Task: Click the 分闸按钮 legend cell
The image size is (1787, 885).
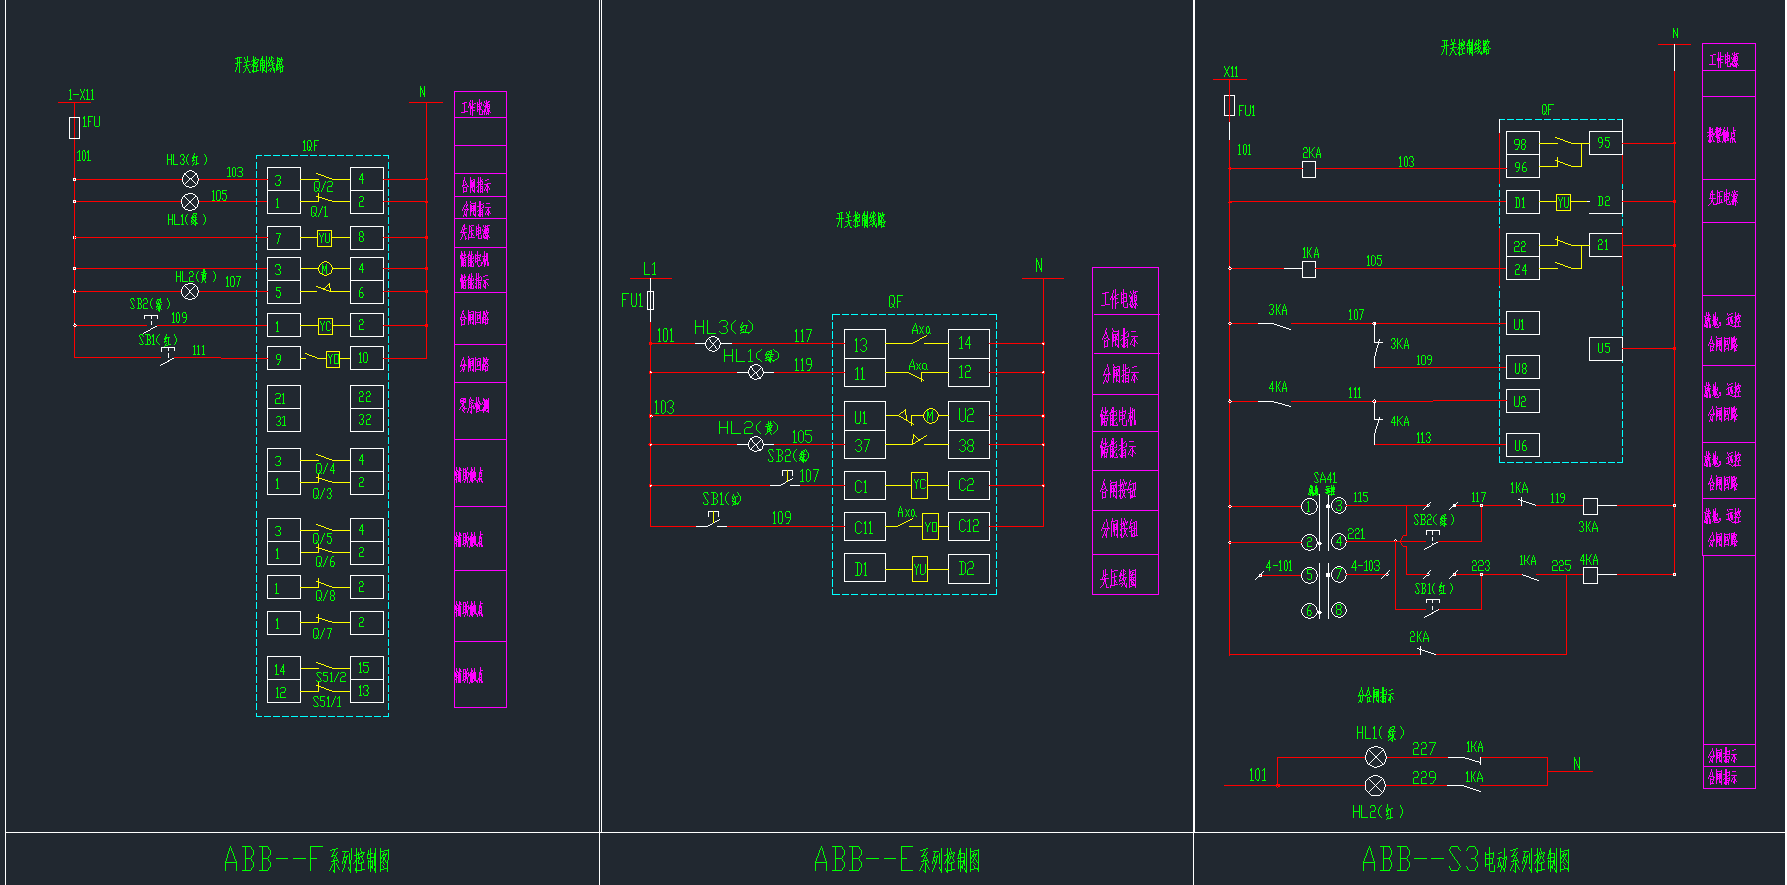Action: click(x=1125, y=532)
